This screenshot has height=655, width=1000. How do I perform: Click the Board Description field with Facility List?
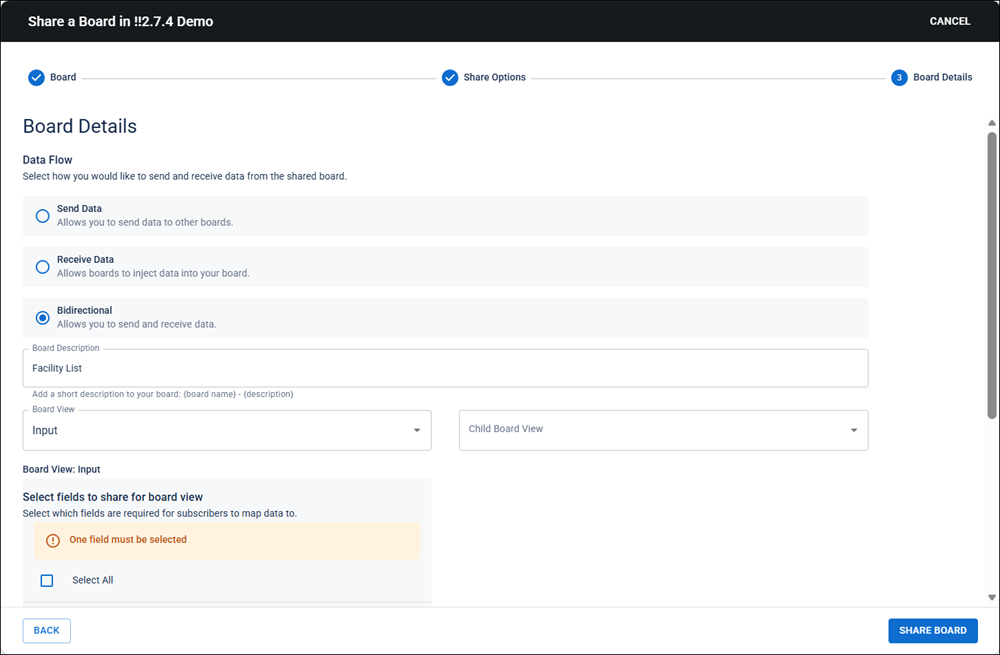click(445, 368)
